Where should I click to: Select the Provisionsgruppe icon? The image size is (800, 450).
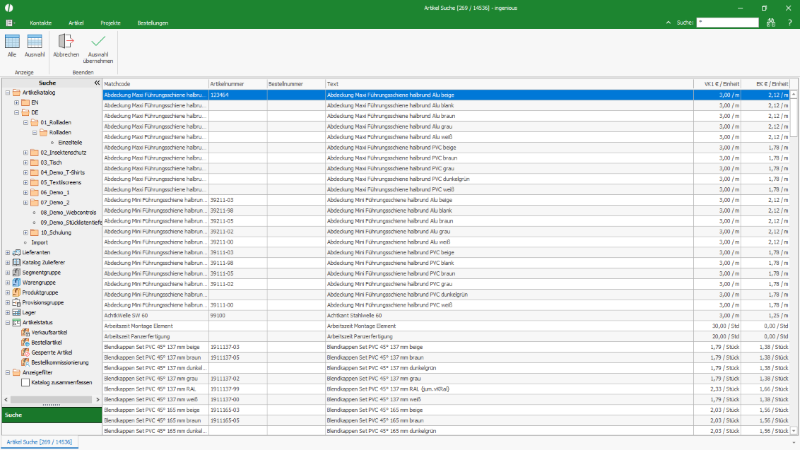pyautogui.click(x=16, y=303)
